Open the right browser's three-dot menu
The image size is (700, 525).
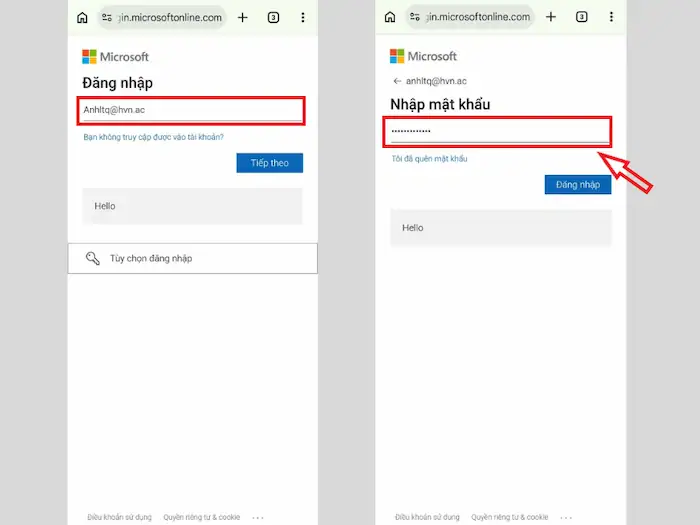(x=610, y=18)
